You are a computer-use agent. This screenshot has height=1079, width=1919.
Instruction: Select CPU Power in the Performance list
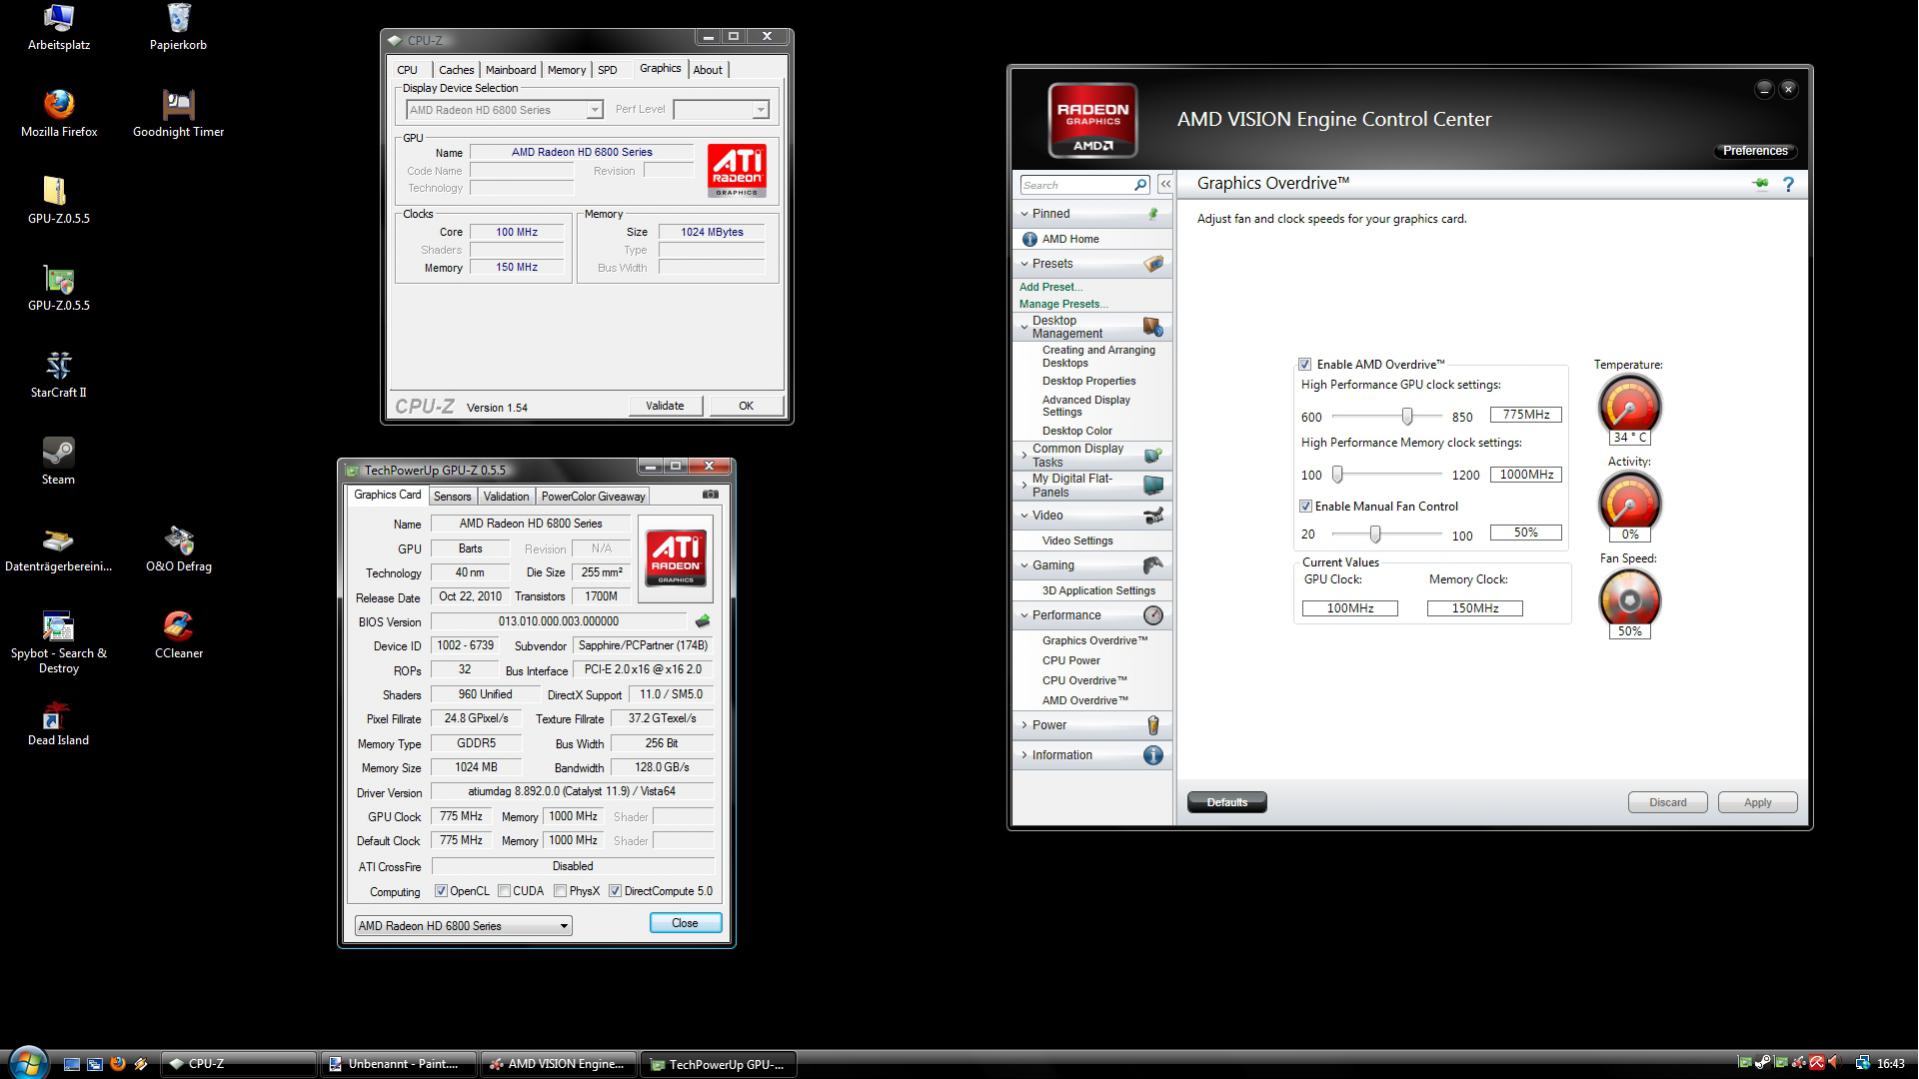(1071, 661)
